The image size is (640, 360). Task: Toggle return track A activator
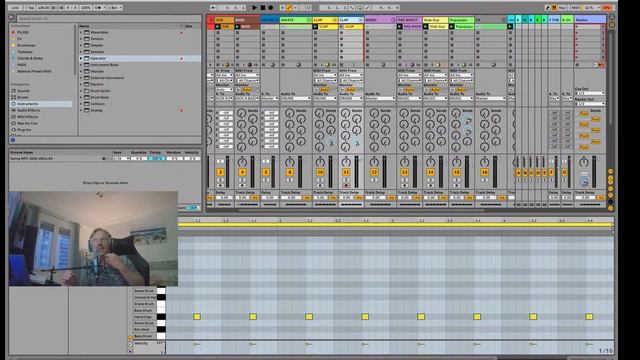click(x=518, y=173)
